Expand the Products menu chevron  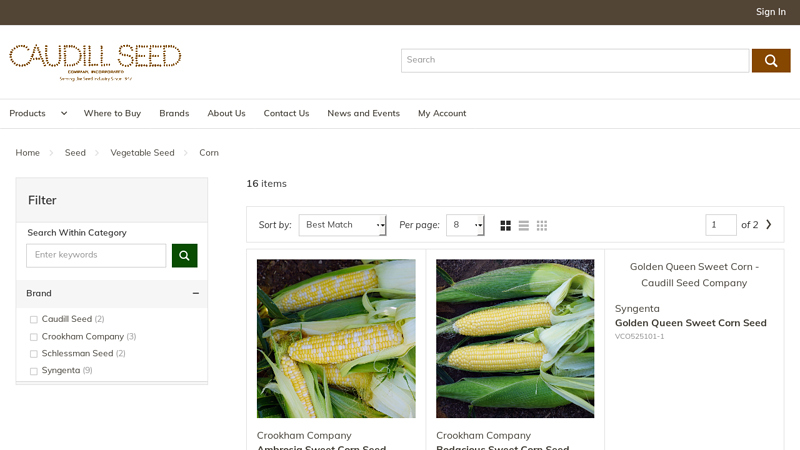pyautogui.click(x=64, y=113)
